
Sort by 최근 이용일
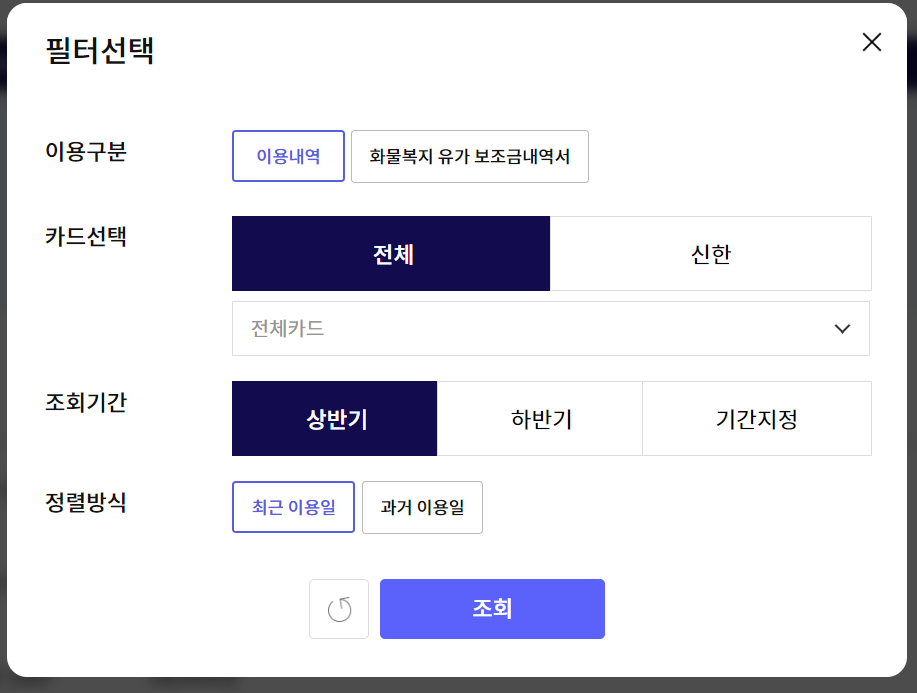293,507
